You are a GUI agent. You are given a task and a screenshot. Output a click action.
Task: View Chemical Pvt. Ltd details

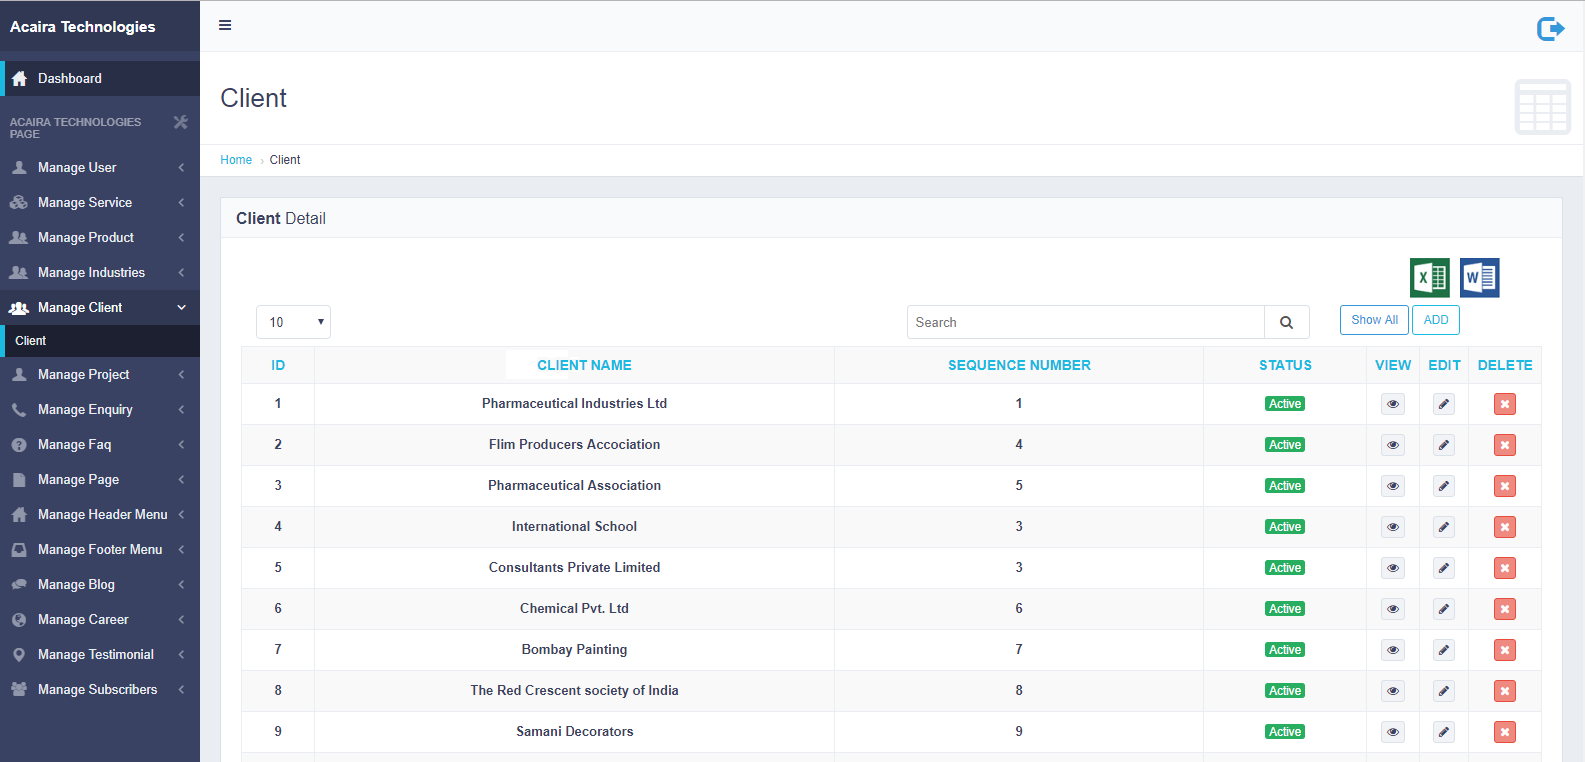[x=1392, y=609]
